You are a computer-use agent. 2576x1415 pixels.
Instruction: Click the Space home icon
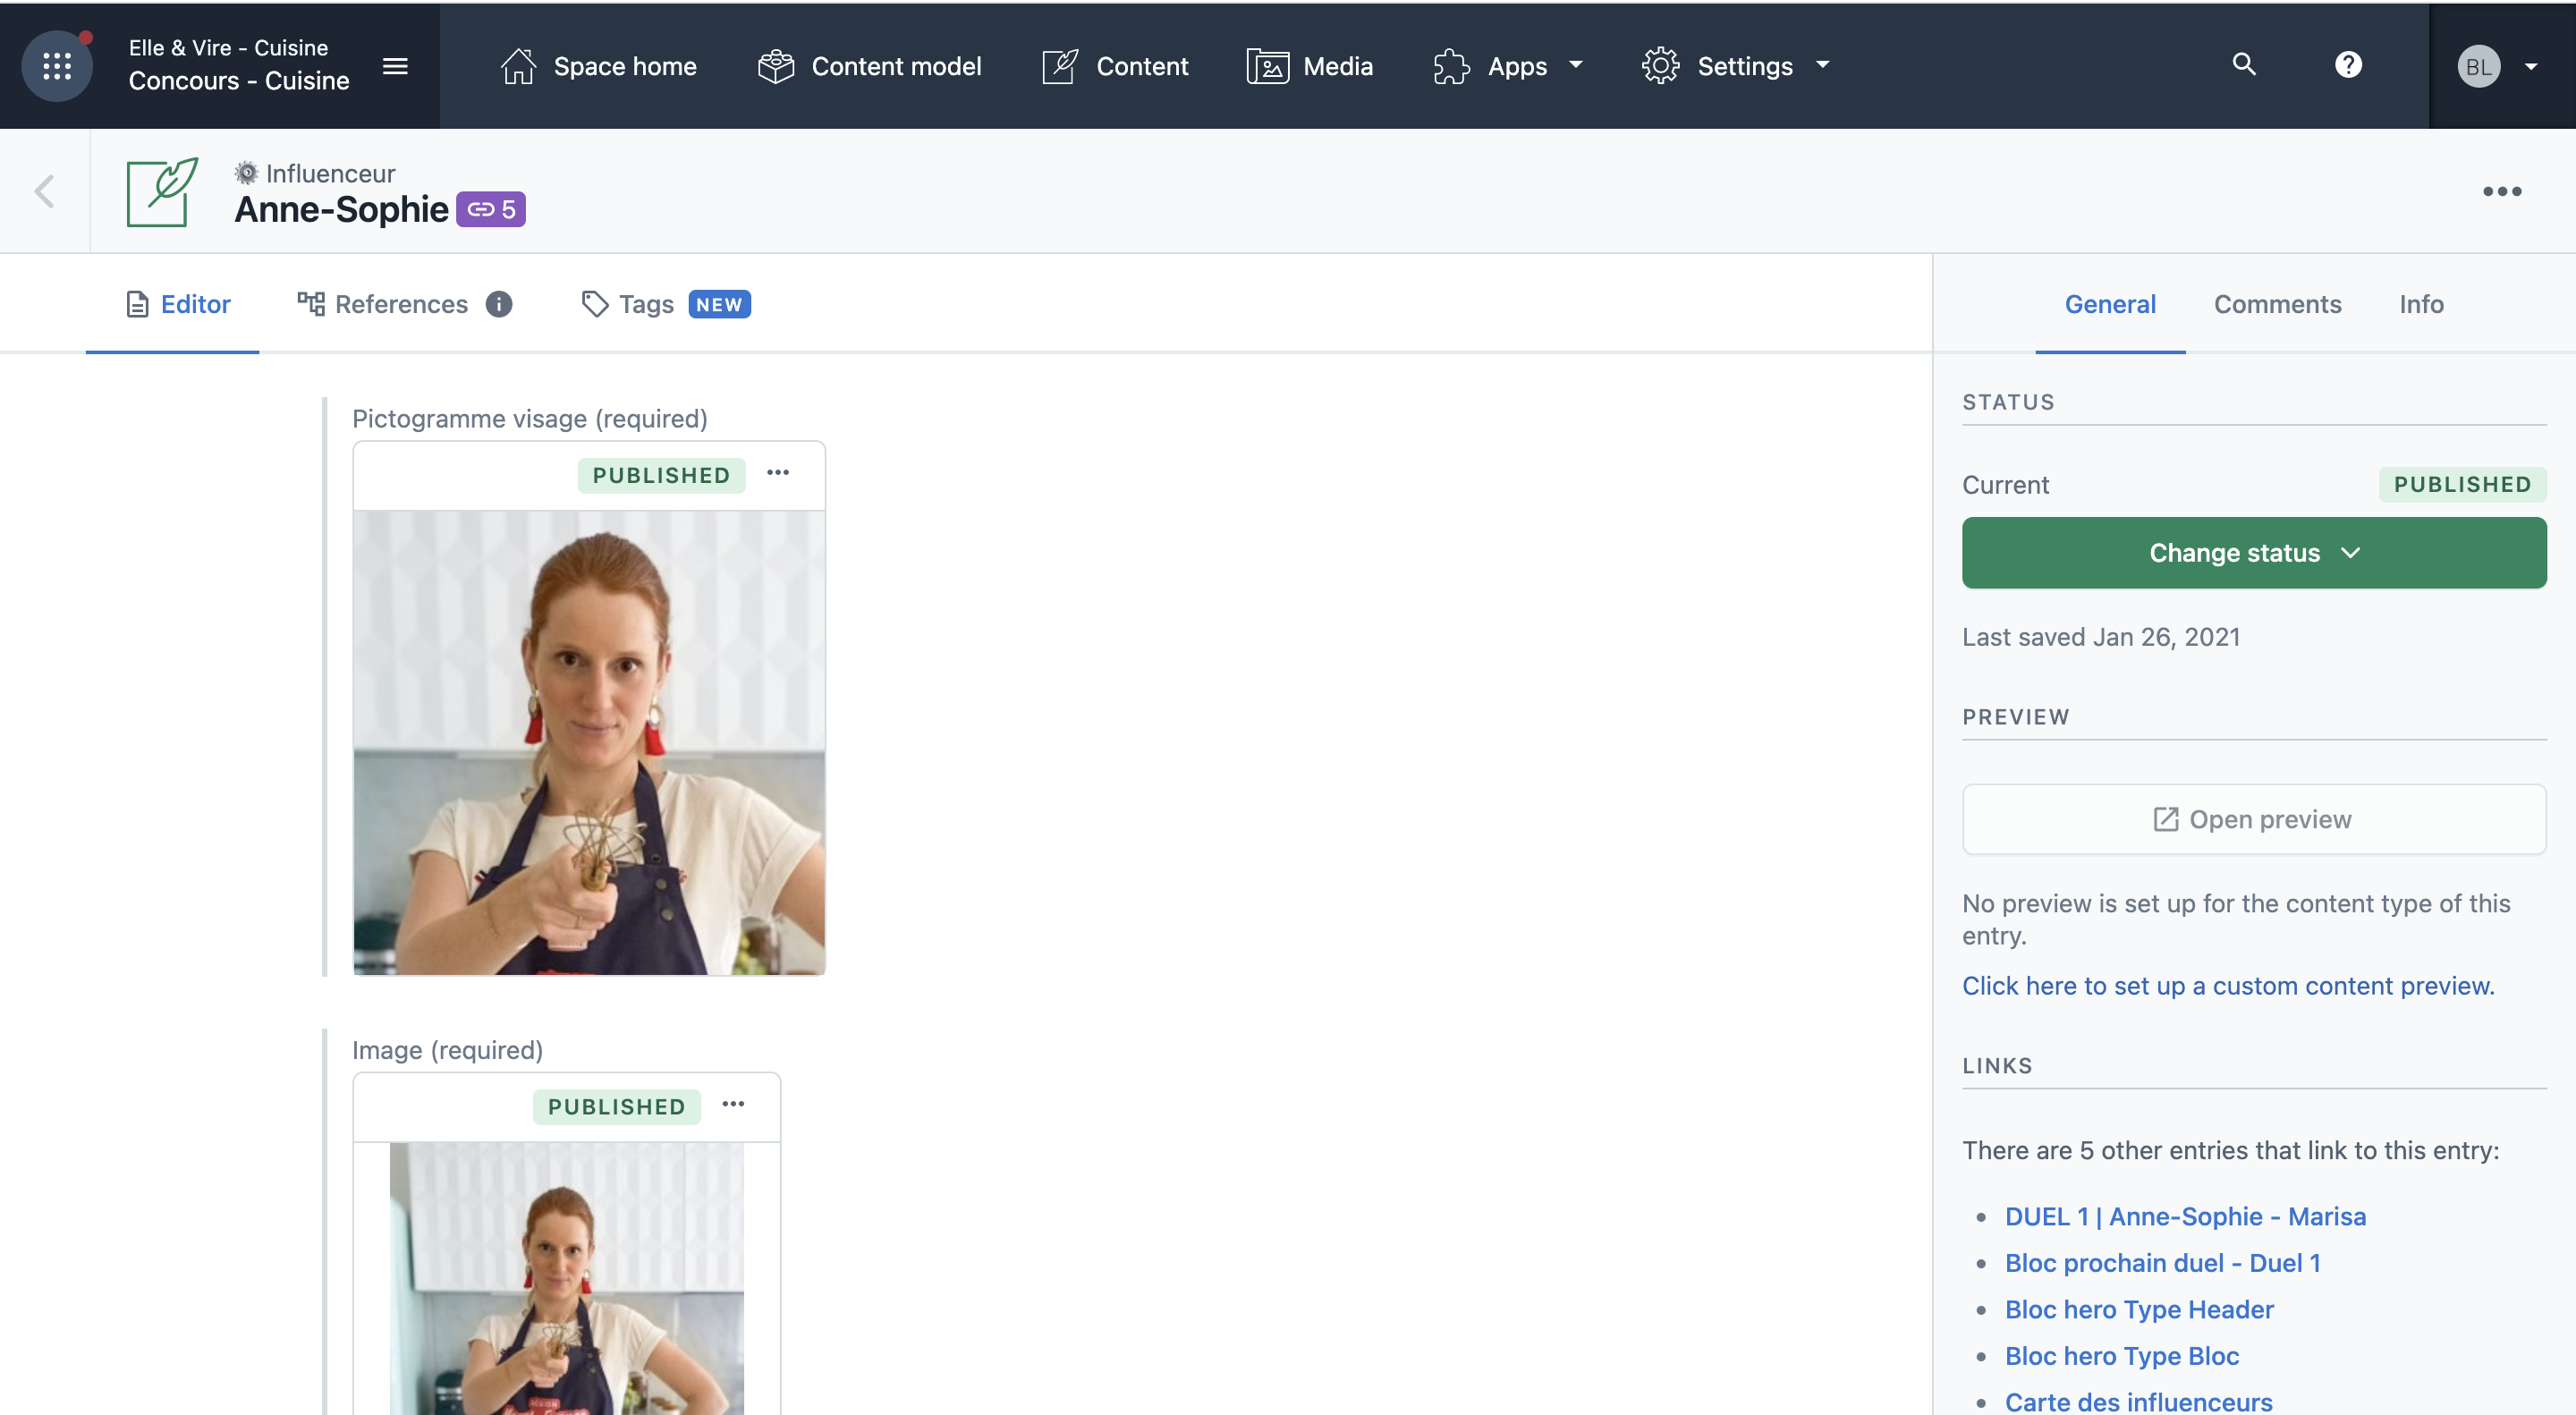pos(517,66)
